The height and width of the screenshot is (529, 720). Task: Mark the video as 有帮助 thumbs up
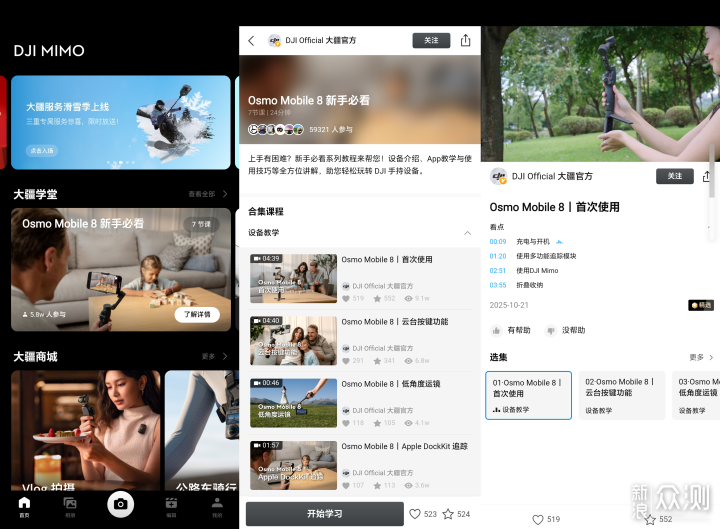pyautogui.click(x=511, y=330)
